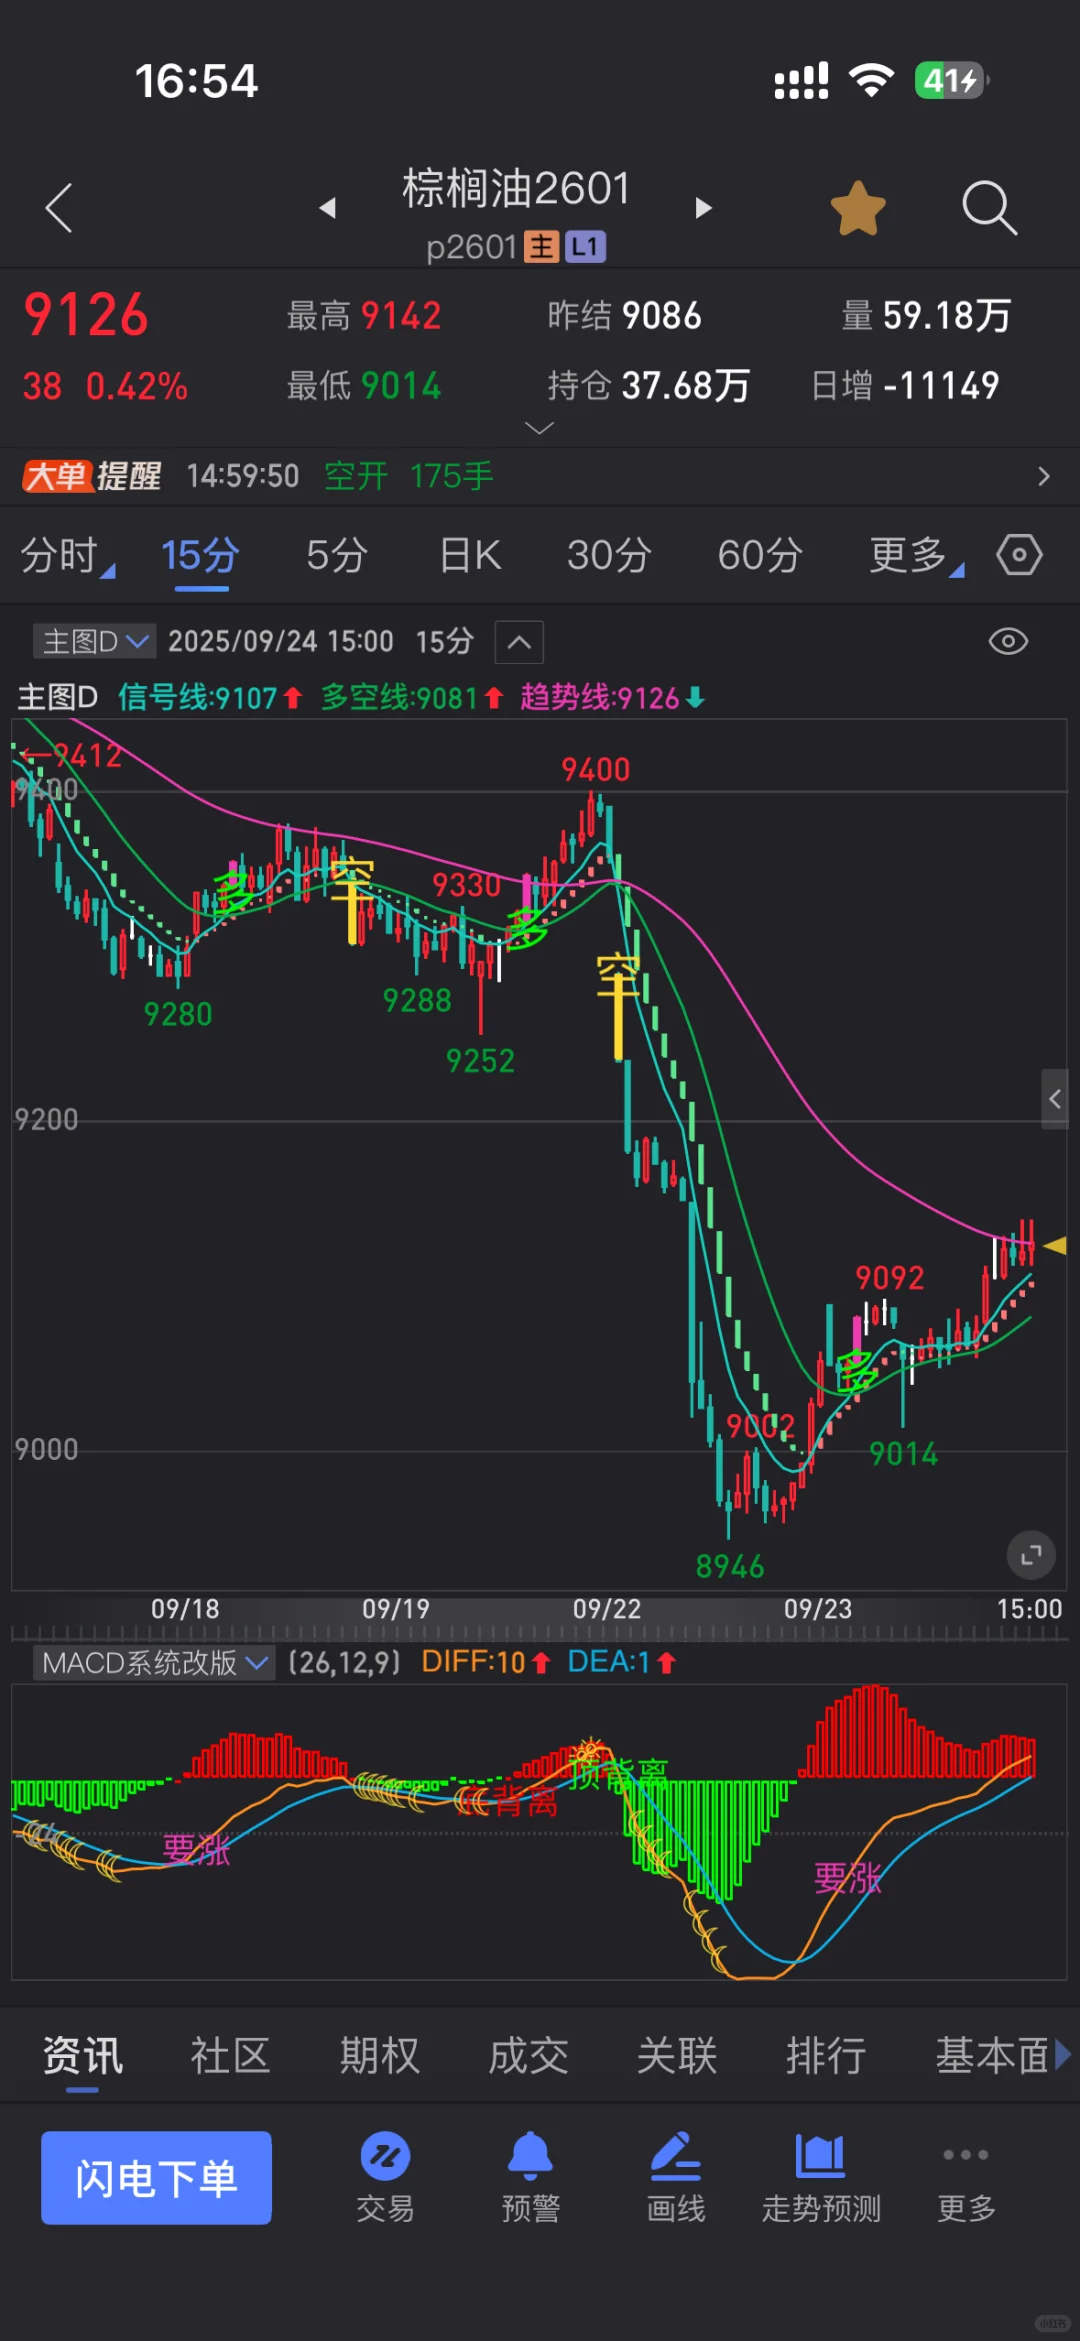
Task: Toggle indicator visibility eye icon
Action: point(1008,641)
